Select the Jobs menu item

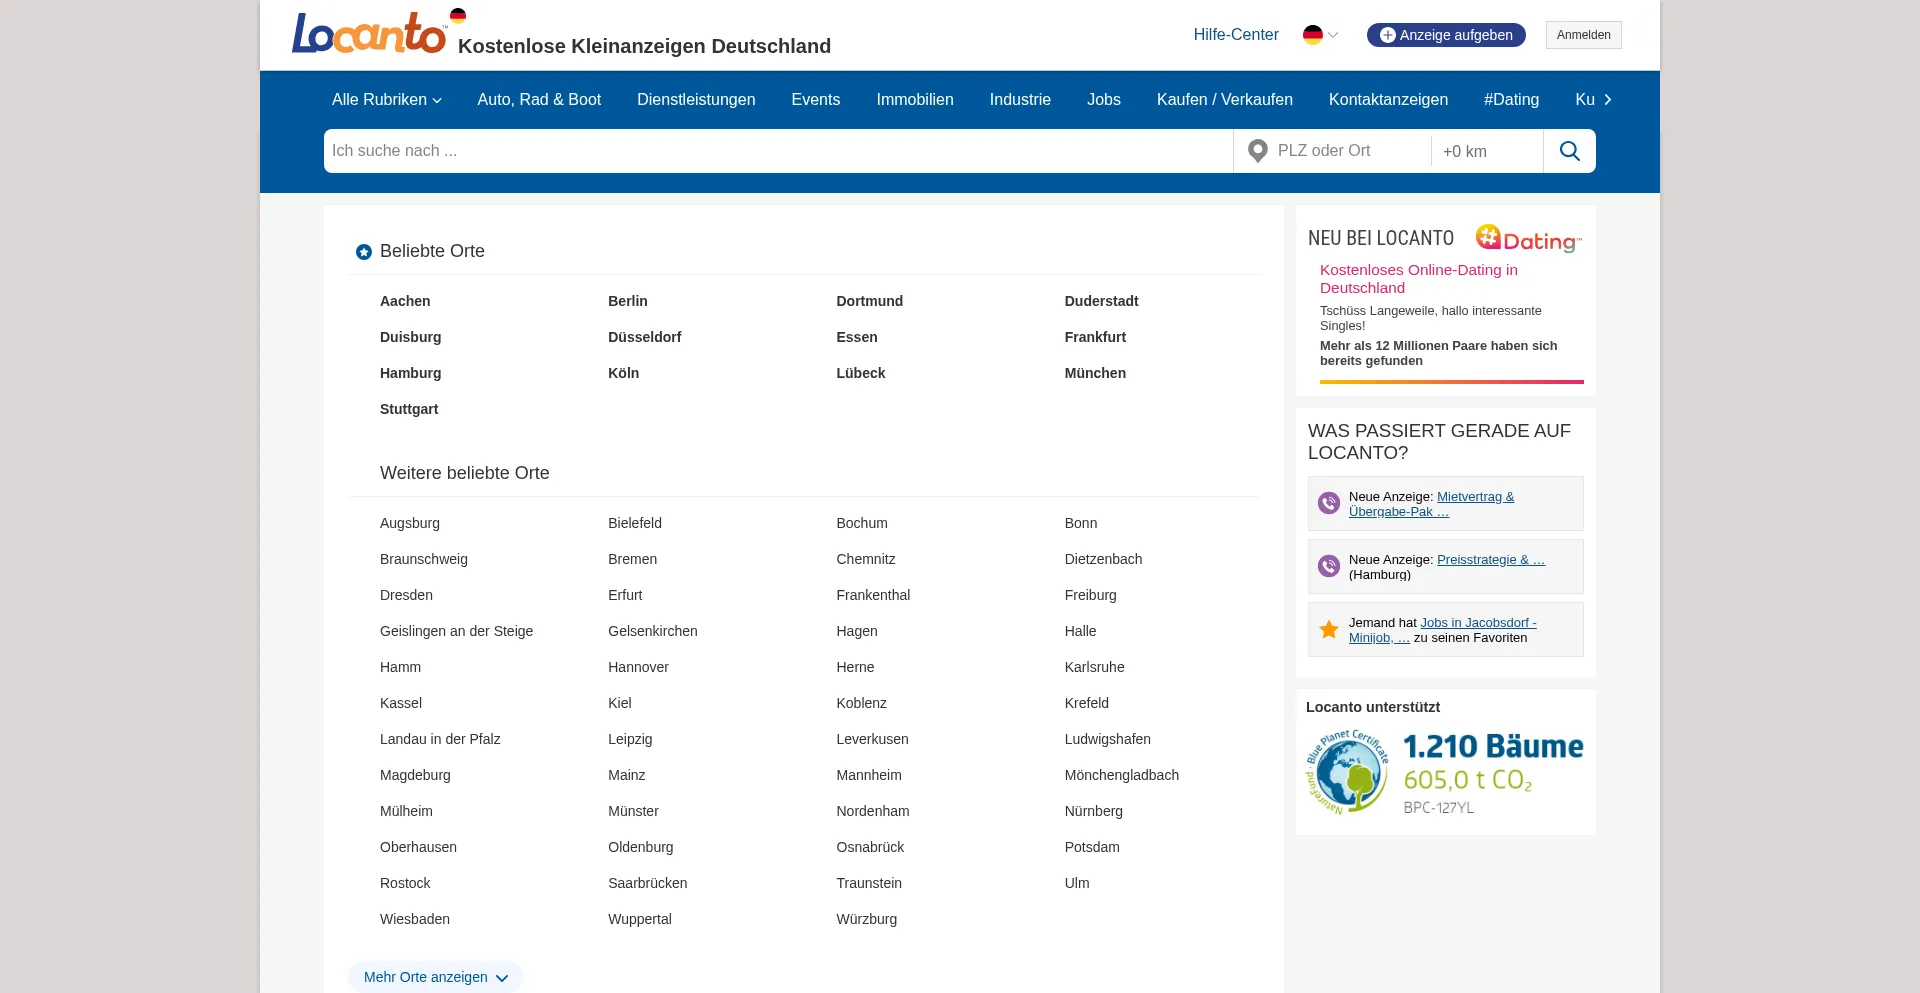pyautogui.click(x=1103, y=100)
